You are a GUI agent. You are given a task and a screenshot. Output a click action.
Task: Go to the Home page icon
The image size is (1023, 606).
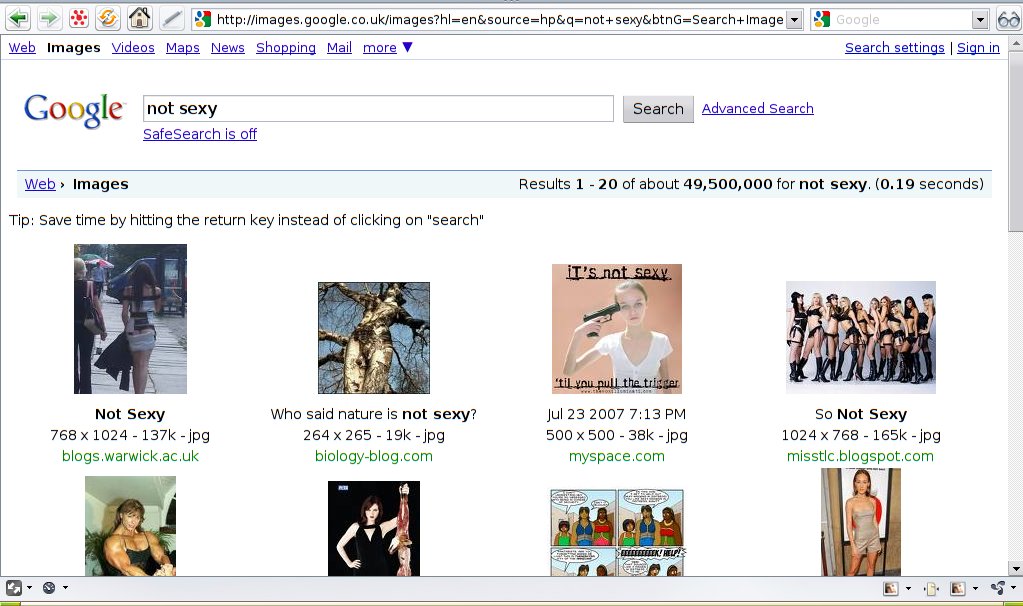pyautogui.click(x=140, y=18)
